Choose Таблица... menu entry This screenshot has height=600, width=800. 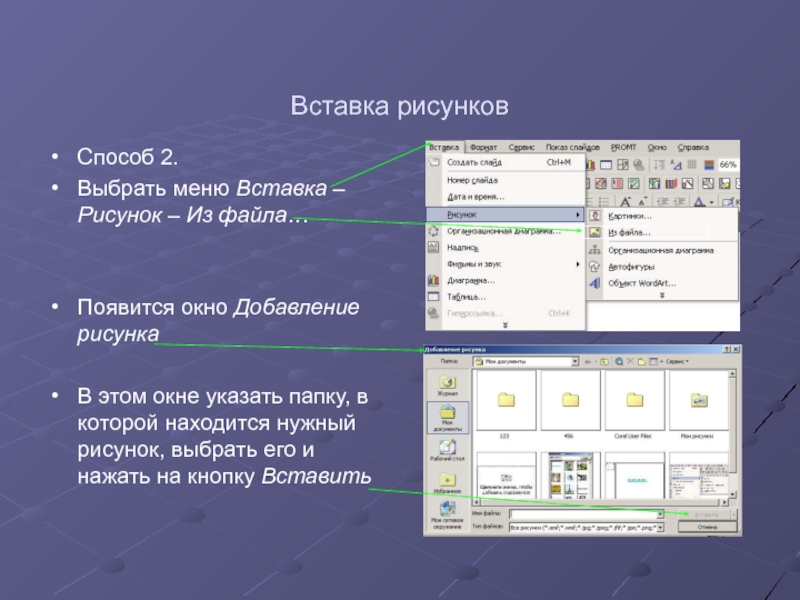point(506,296)
